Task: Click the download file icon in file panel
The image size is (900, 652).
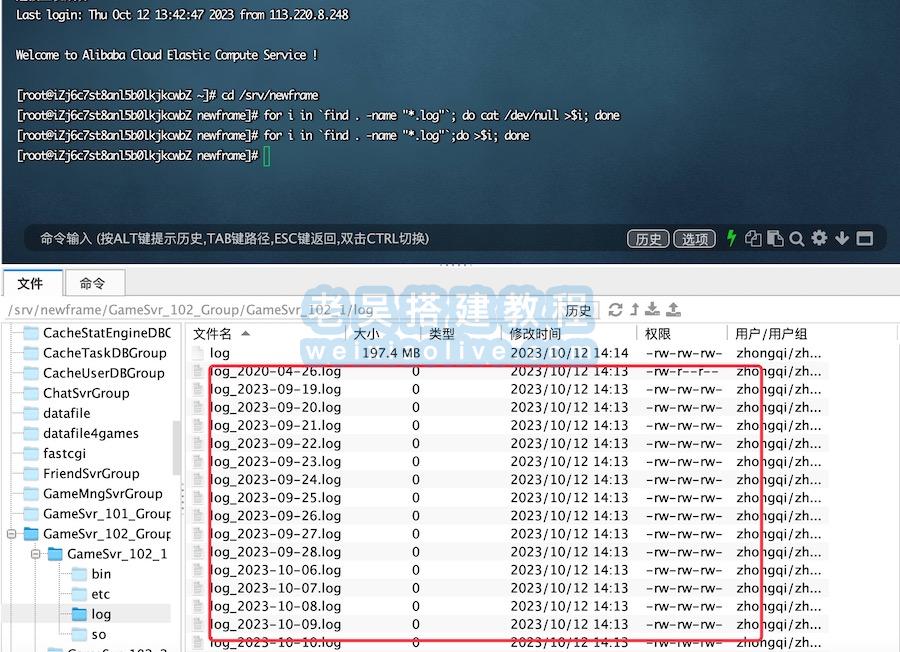Action: [652, 310]
